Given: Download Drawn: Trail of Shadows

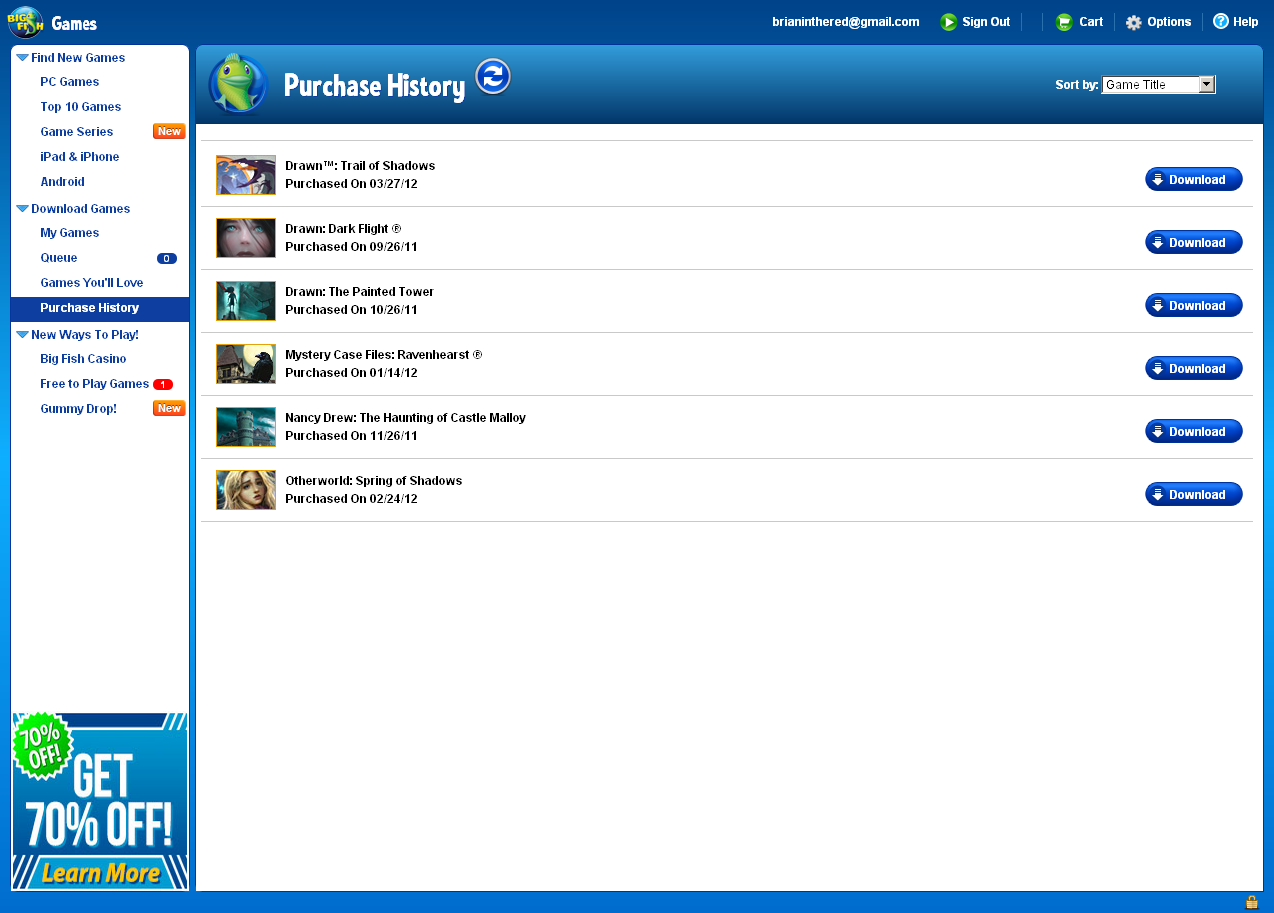Looking at the screenshot, I should pos(1194,180).
